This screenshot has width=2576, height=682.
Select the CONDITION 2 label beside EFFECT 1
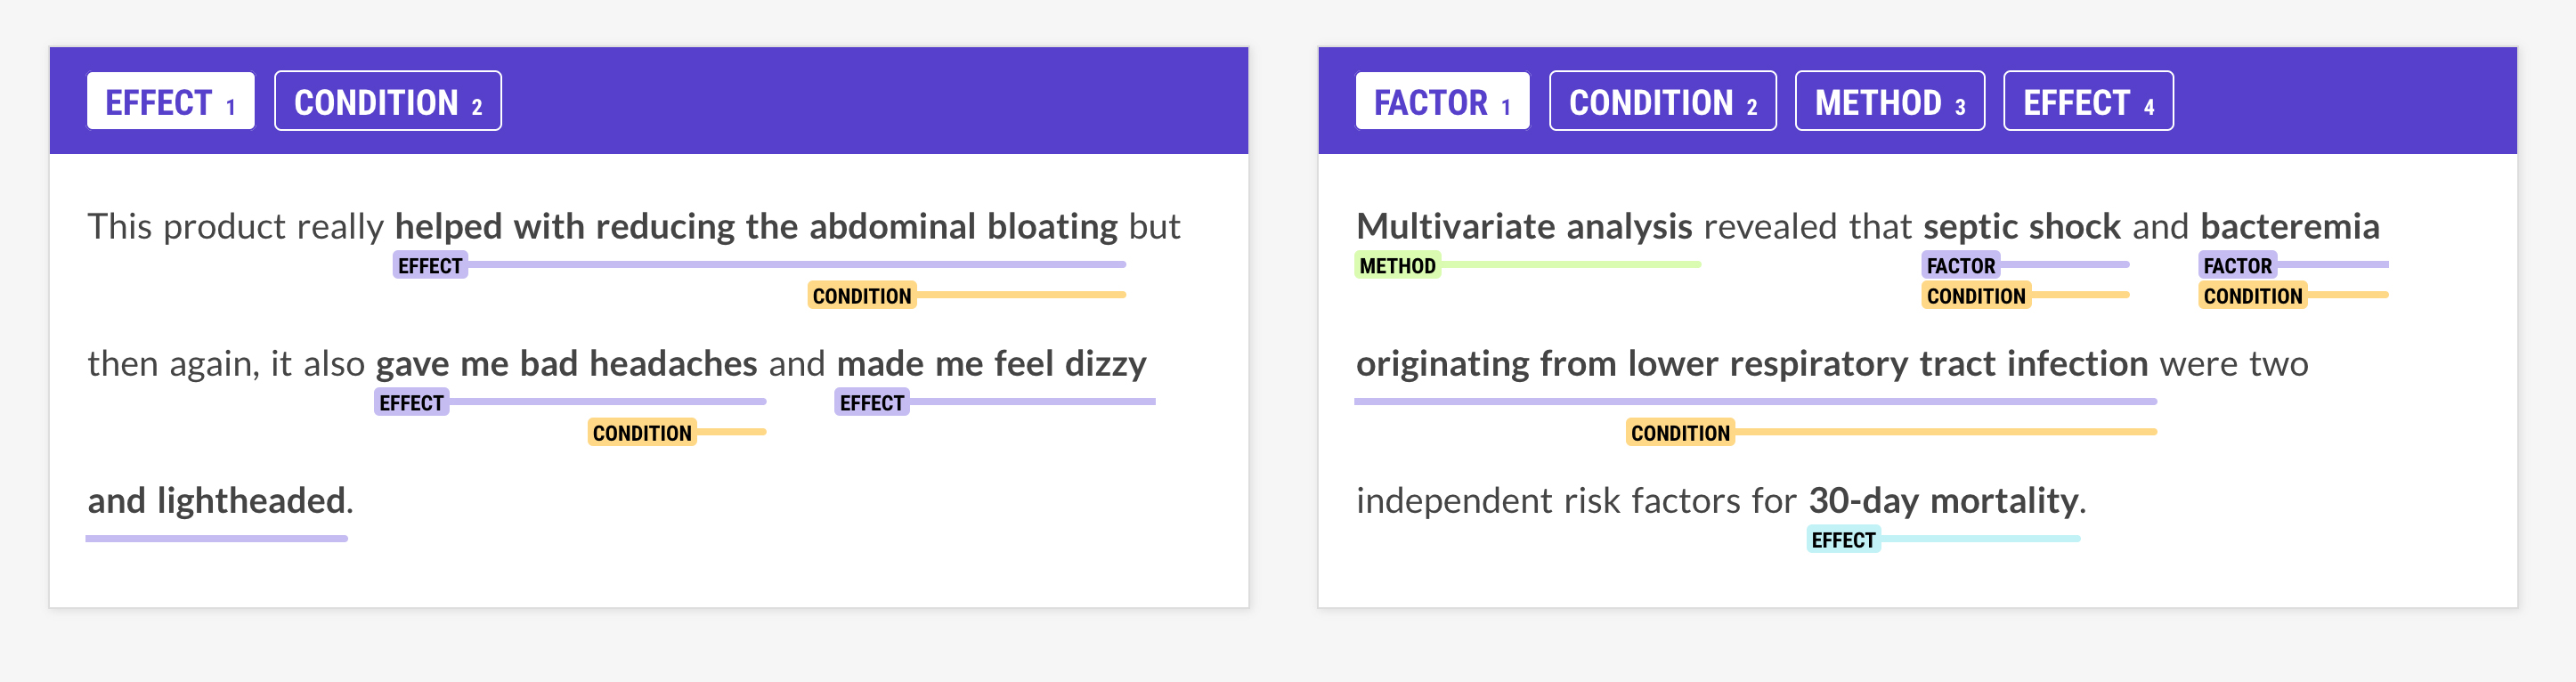tap(387, 101)
